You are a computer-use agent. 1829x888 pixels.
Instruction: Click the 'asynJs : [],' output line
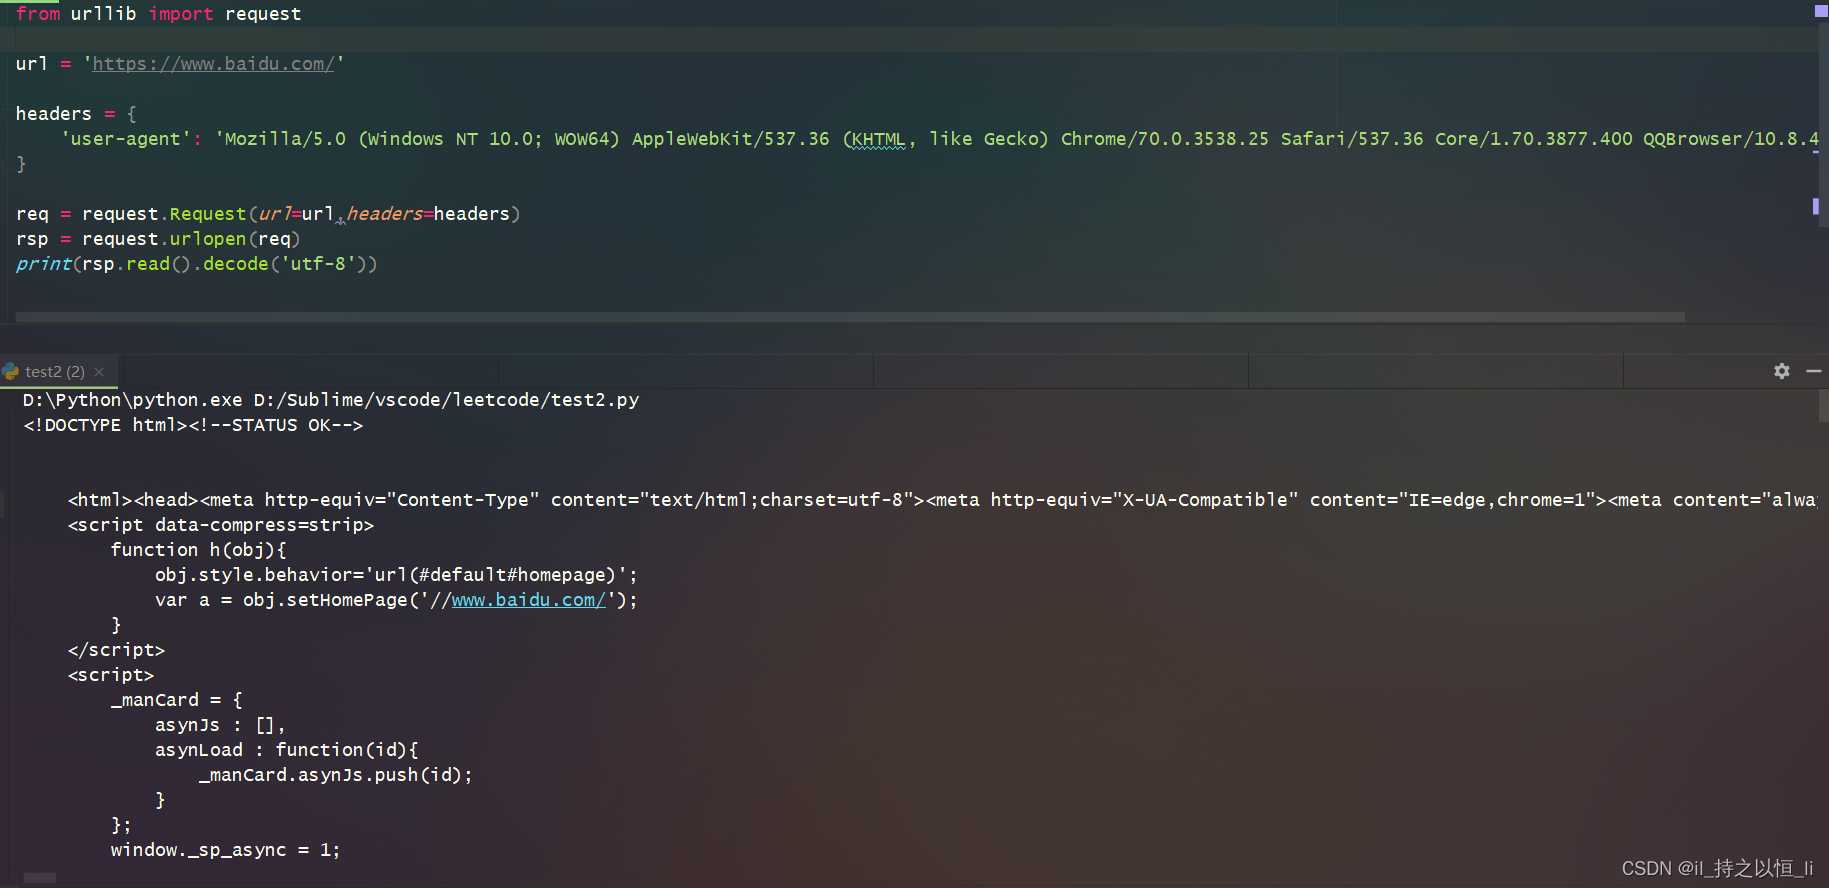pos(220,725)
